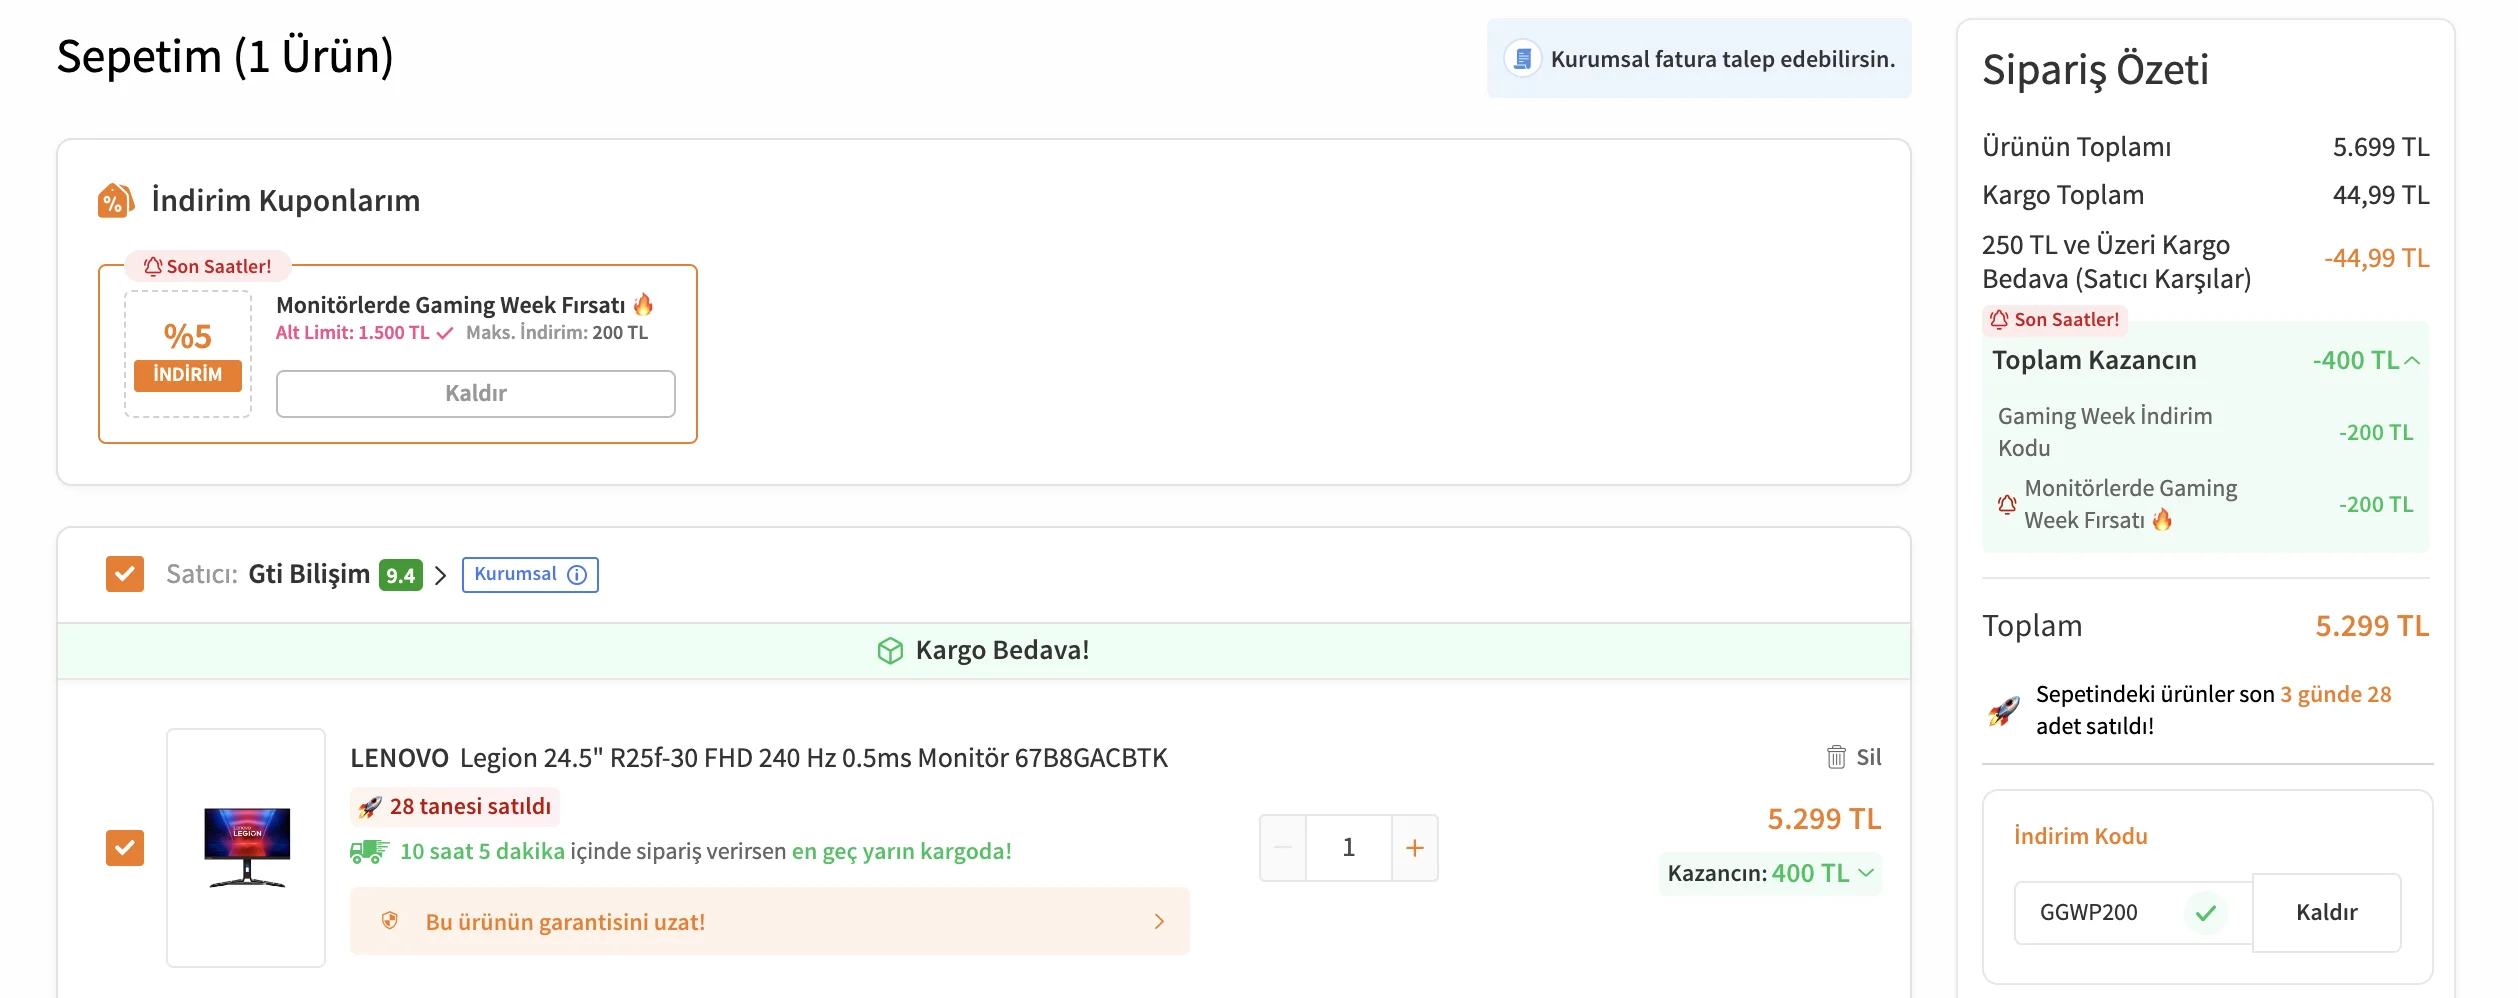Click the İndirim Kuponlarım heading
Viewport: 2518px width, 998px height.
(286, 200)
